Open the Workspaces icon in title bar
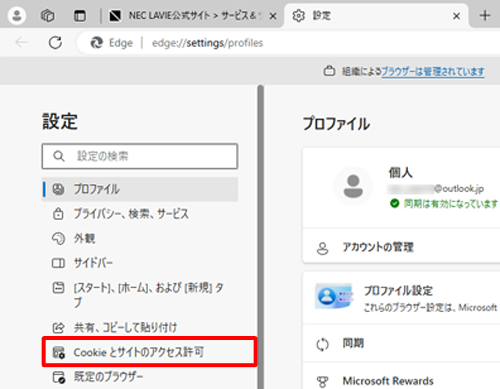This screenshot has height=389, width=500. click(x=47, y=15)
